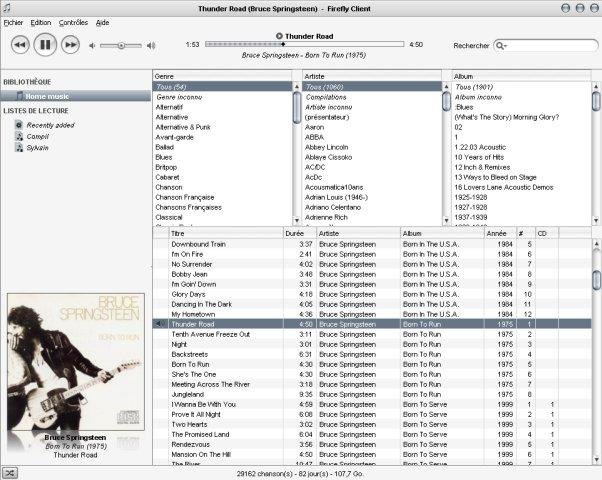The width and height of the screenshot is (602, 480).
Task: Click the track list scroll down arrow
Action: pyautogui.click(x=596, y=459)
